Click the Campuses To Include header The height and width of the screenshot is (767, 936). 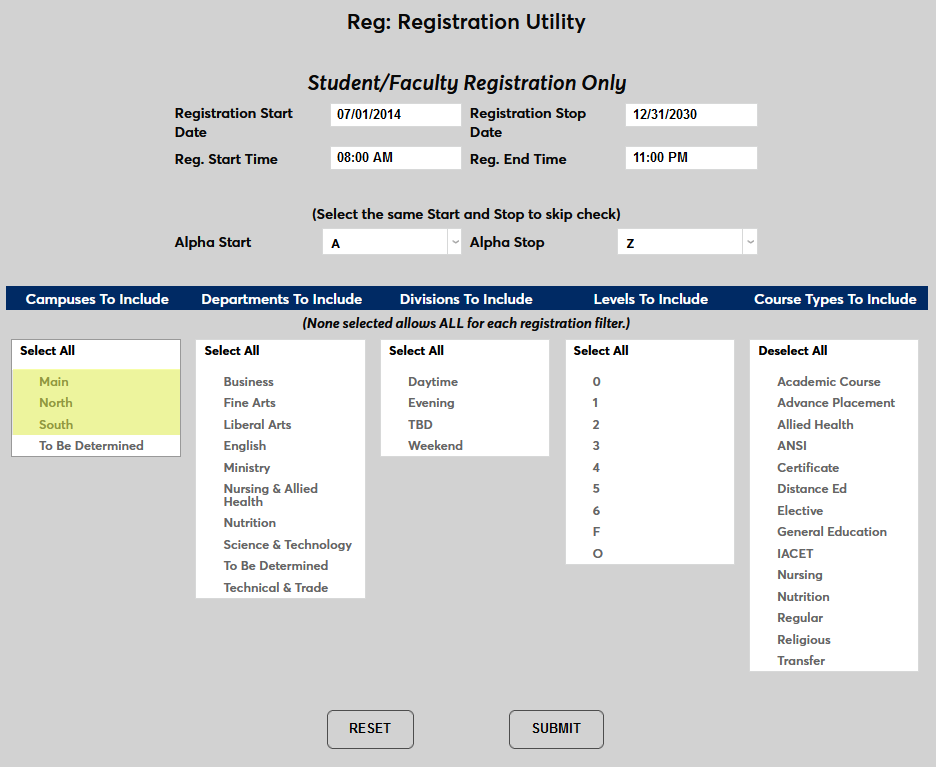[96, 298]
